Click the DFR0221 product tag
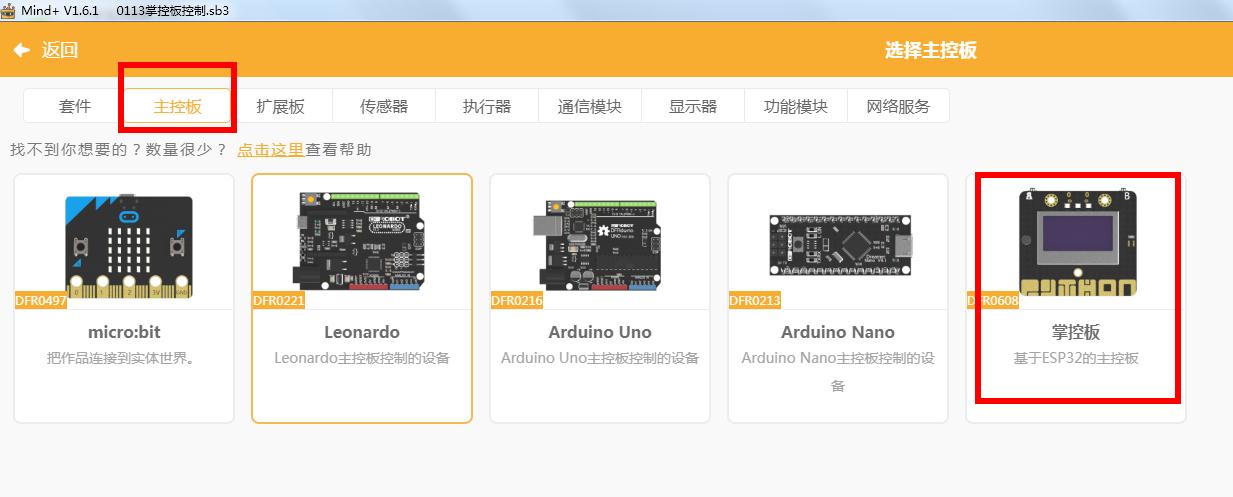 pyautogui.click(x=279, y=301)
